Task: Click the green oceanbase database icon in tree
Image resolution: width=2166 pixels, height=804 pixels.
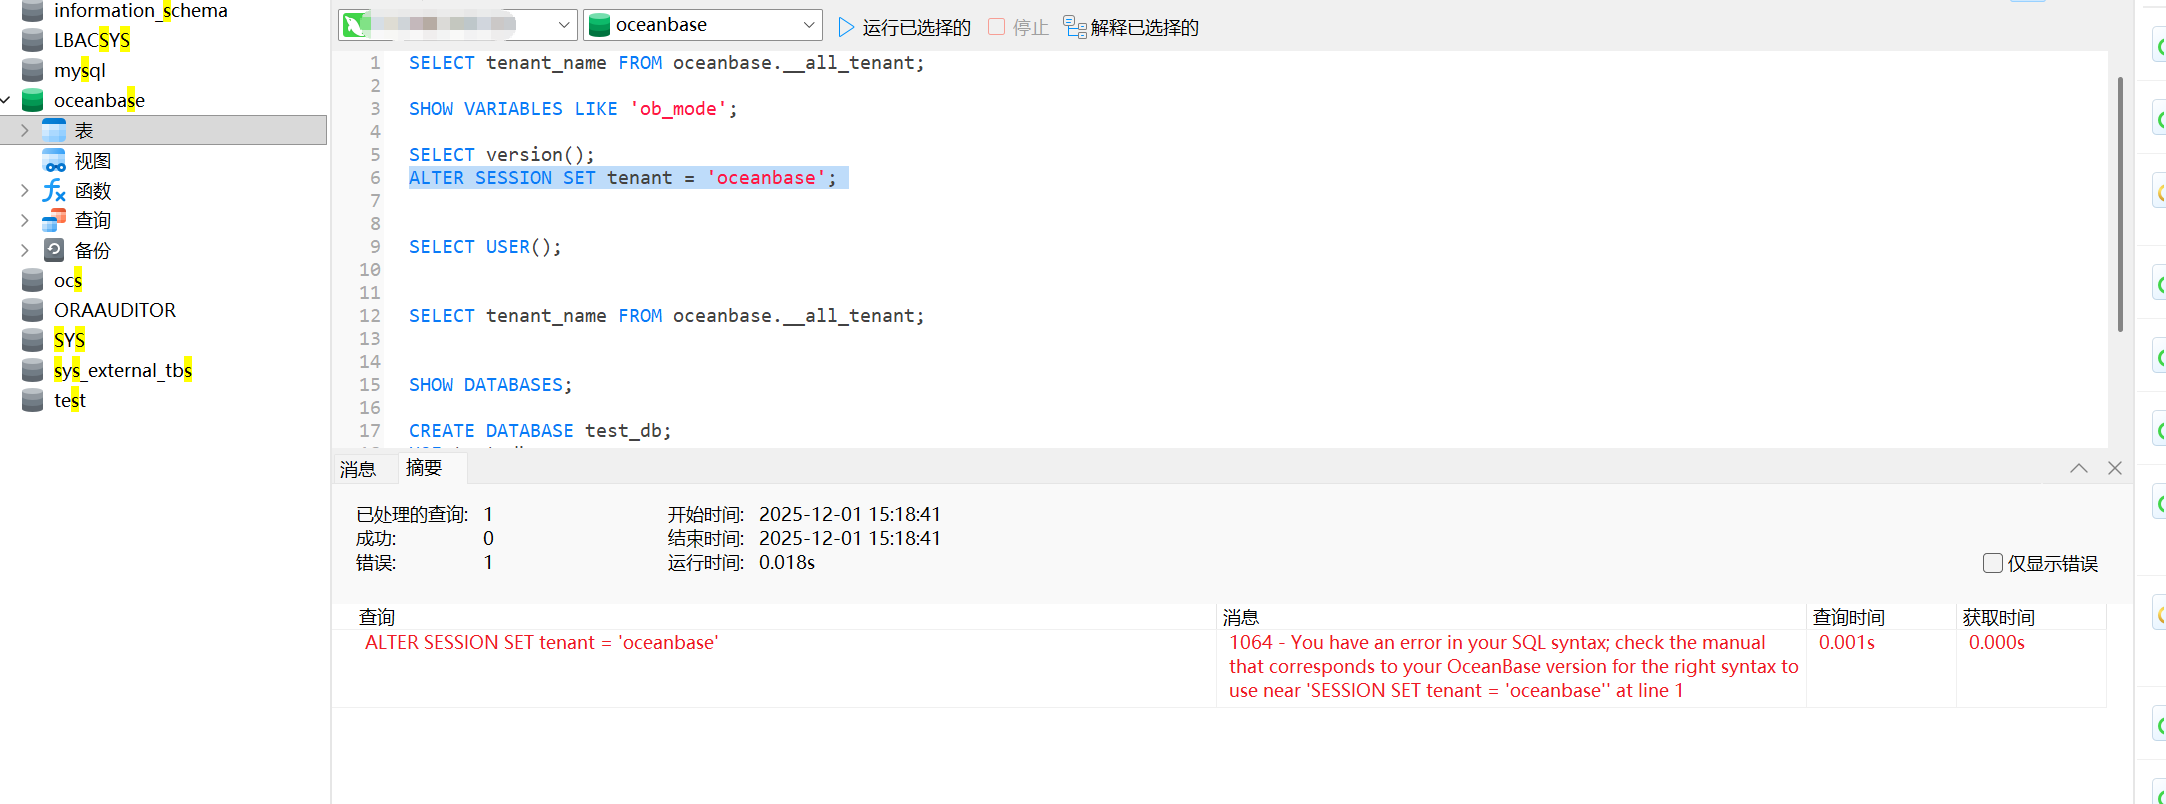Action: click(33, 100)
